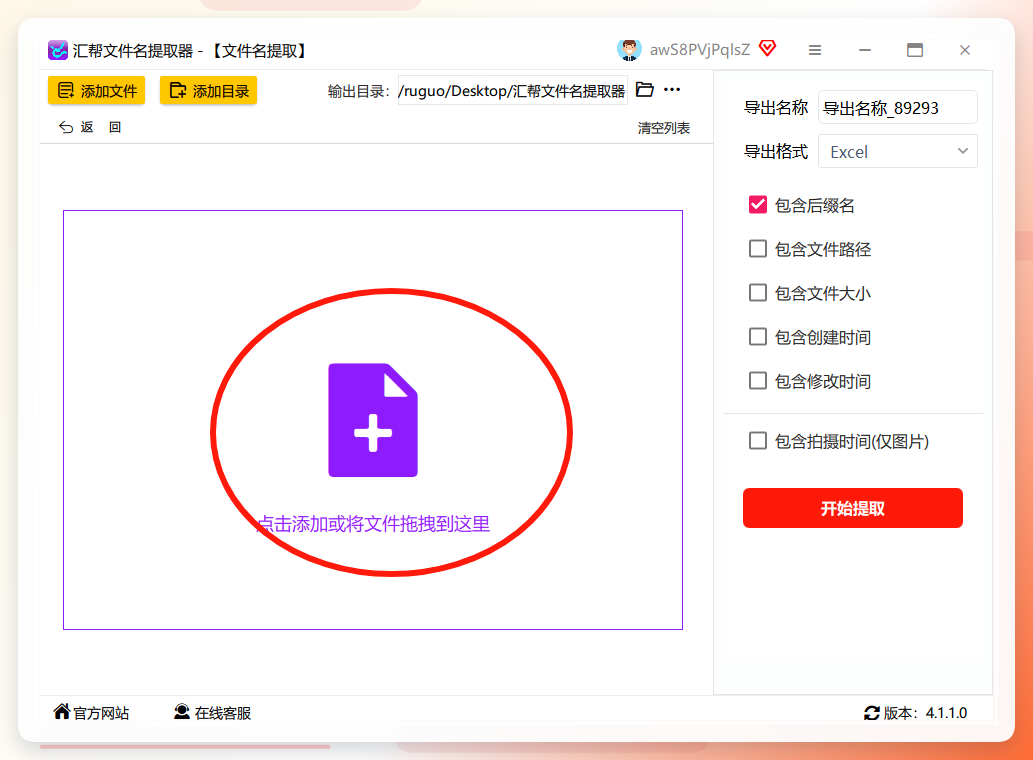Click the user avatar icon
This screenshot has width=1033, height=760.
pyautogui.click(x=629, y=50)
